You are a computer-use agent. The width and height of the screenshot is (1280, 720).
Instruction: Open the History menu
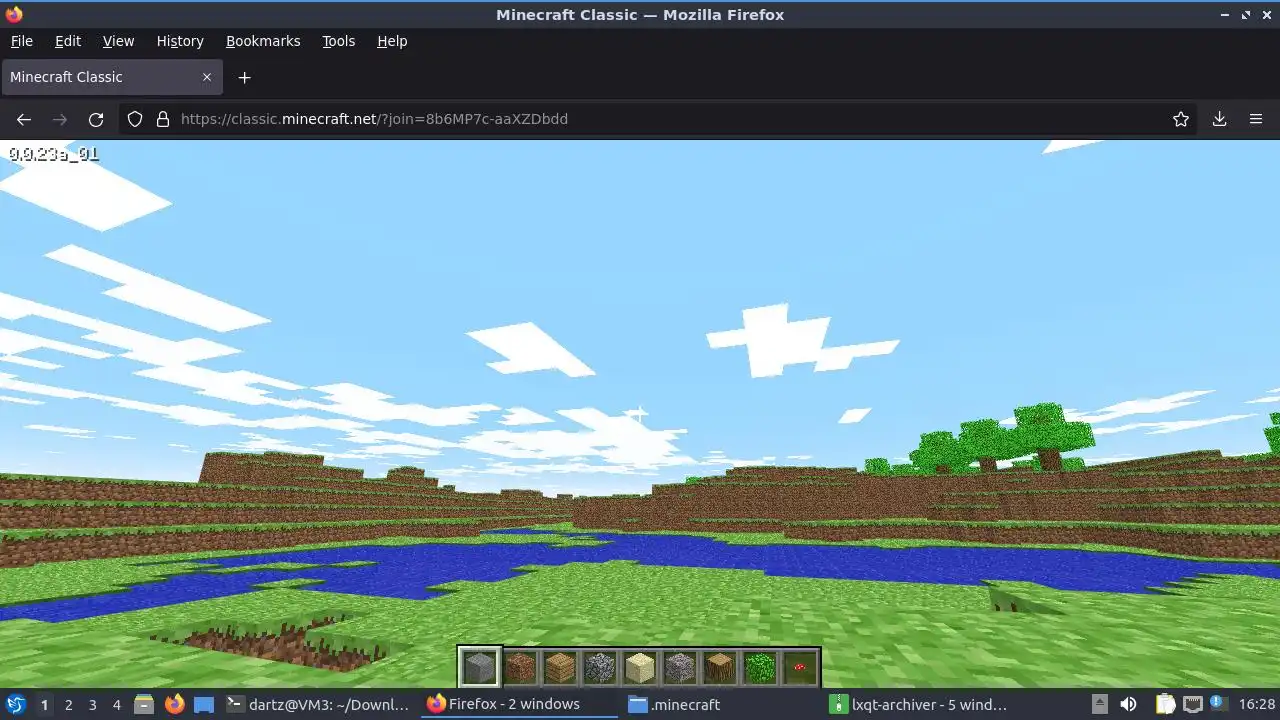[x=180, y=41]
